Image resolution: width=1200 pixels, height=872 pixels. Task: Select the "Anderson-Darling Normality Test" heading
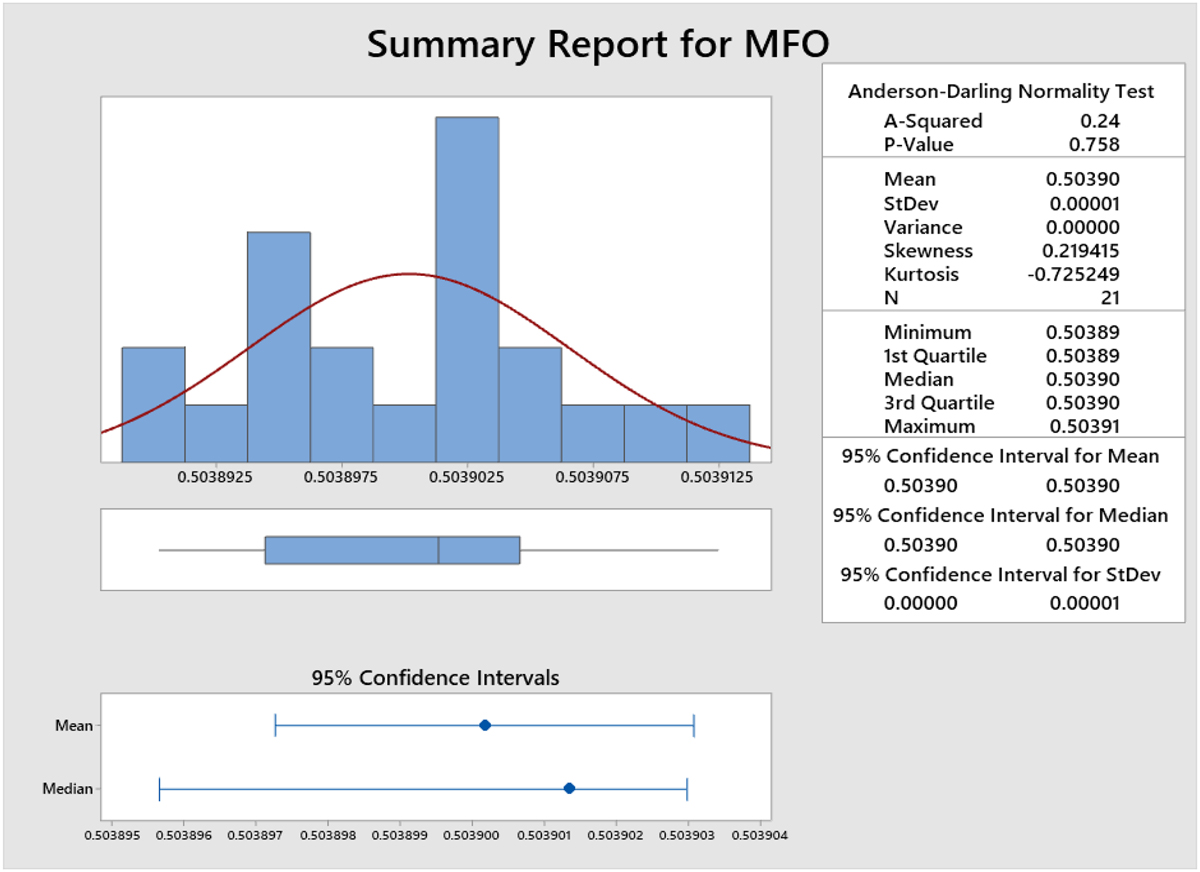pos(1001,92)
